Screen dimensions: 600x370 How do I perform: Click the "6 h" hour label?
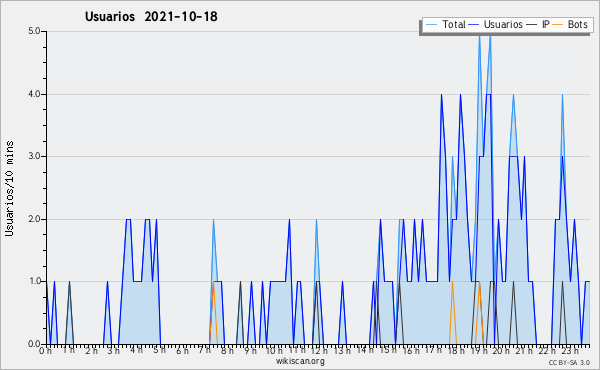pyautogui.click(x=182, y=351)
